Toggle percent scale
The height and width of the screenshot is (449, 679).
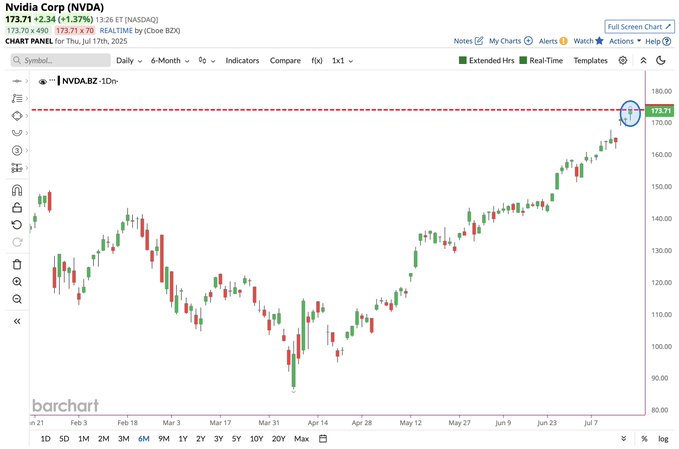[644, 439]
